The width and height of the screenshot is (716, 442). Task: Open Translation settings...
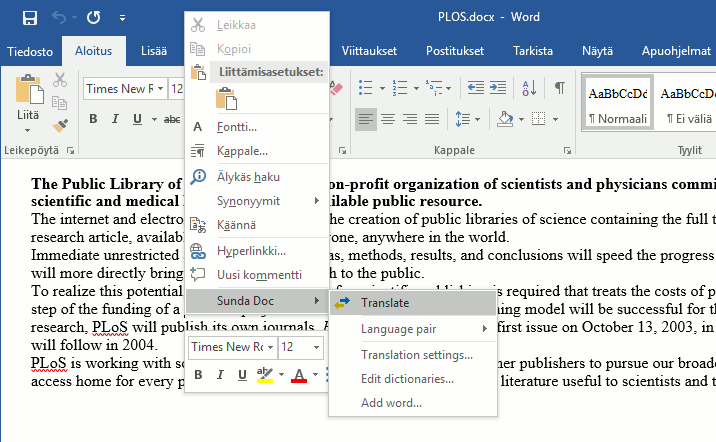(x=413, y=355)
